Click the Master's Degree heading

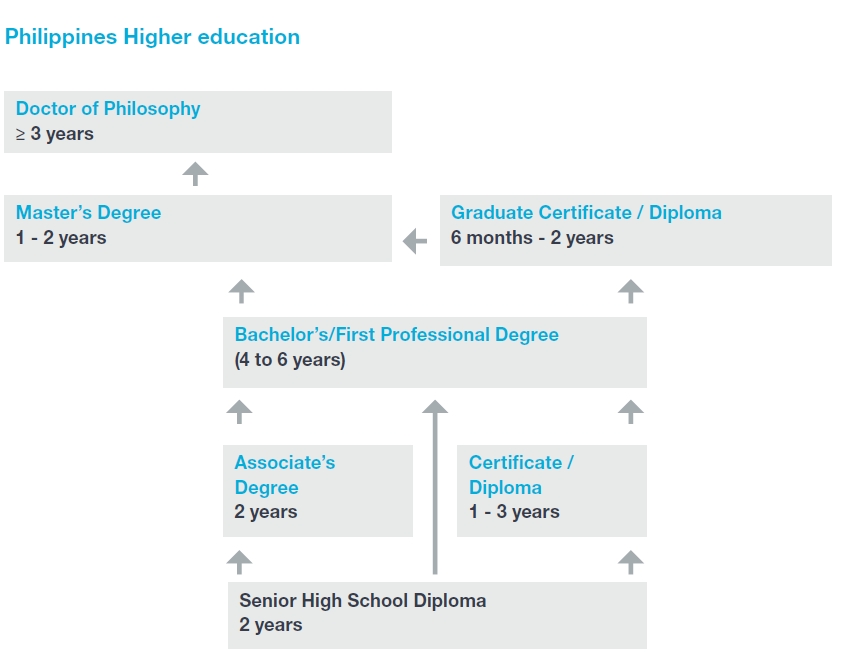pos(88,213)
